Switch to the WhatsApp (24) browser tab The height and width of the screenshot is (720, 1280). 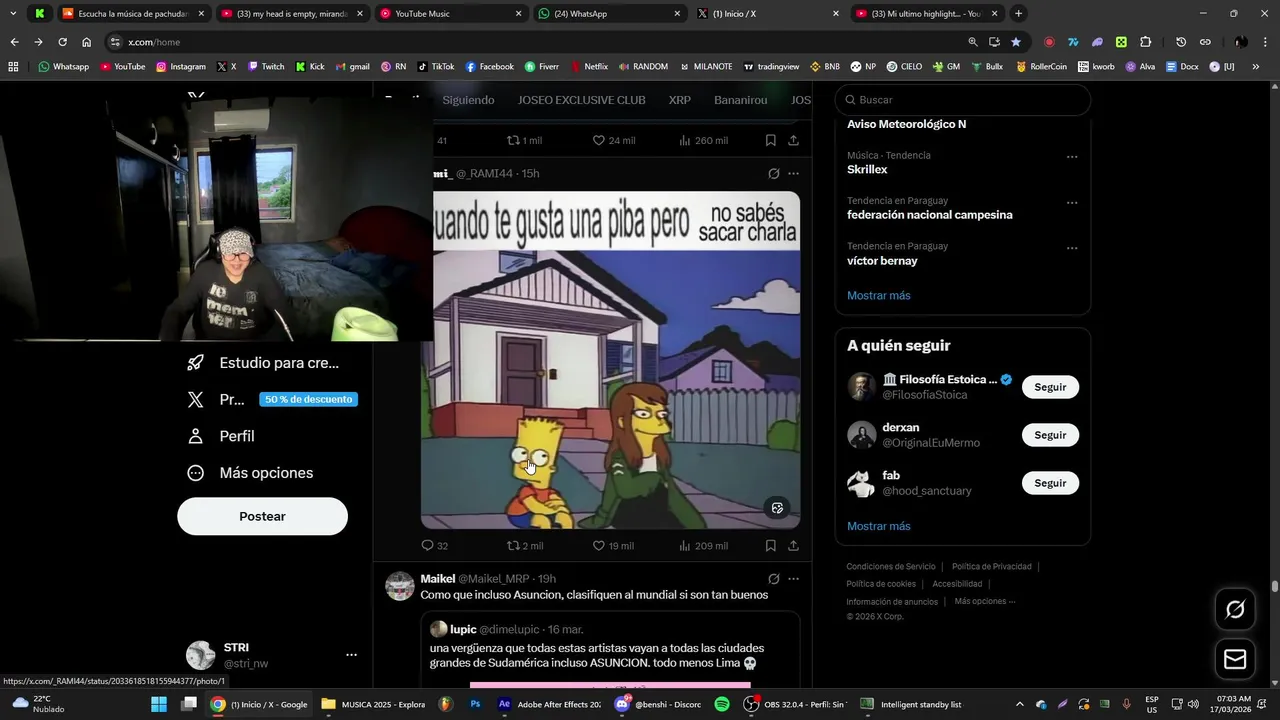coord(608,14)
